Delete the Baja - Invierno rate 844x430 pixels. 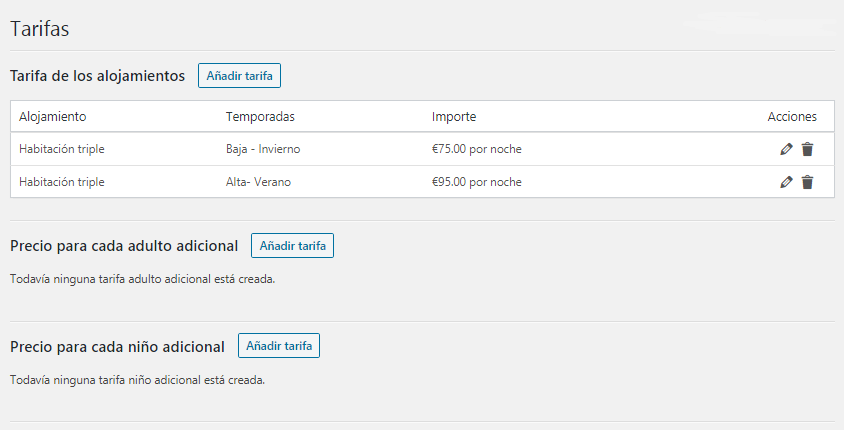pos(808,149)
